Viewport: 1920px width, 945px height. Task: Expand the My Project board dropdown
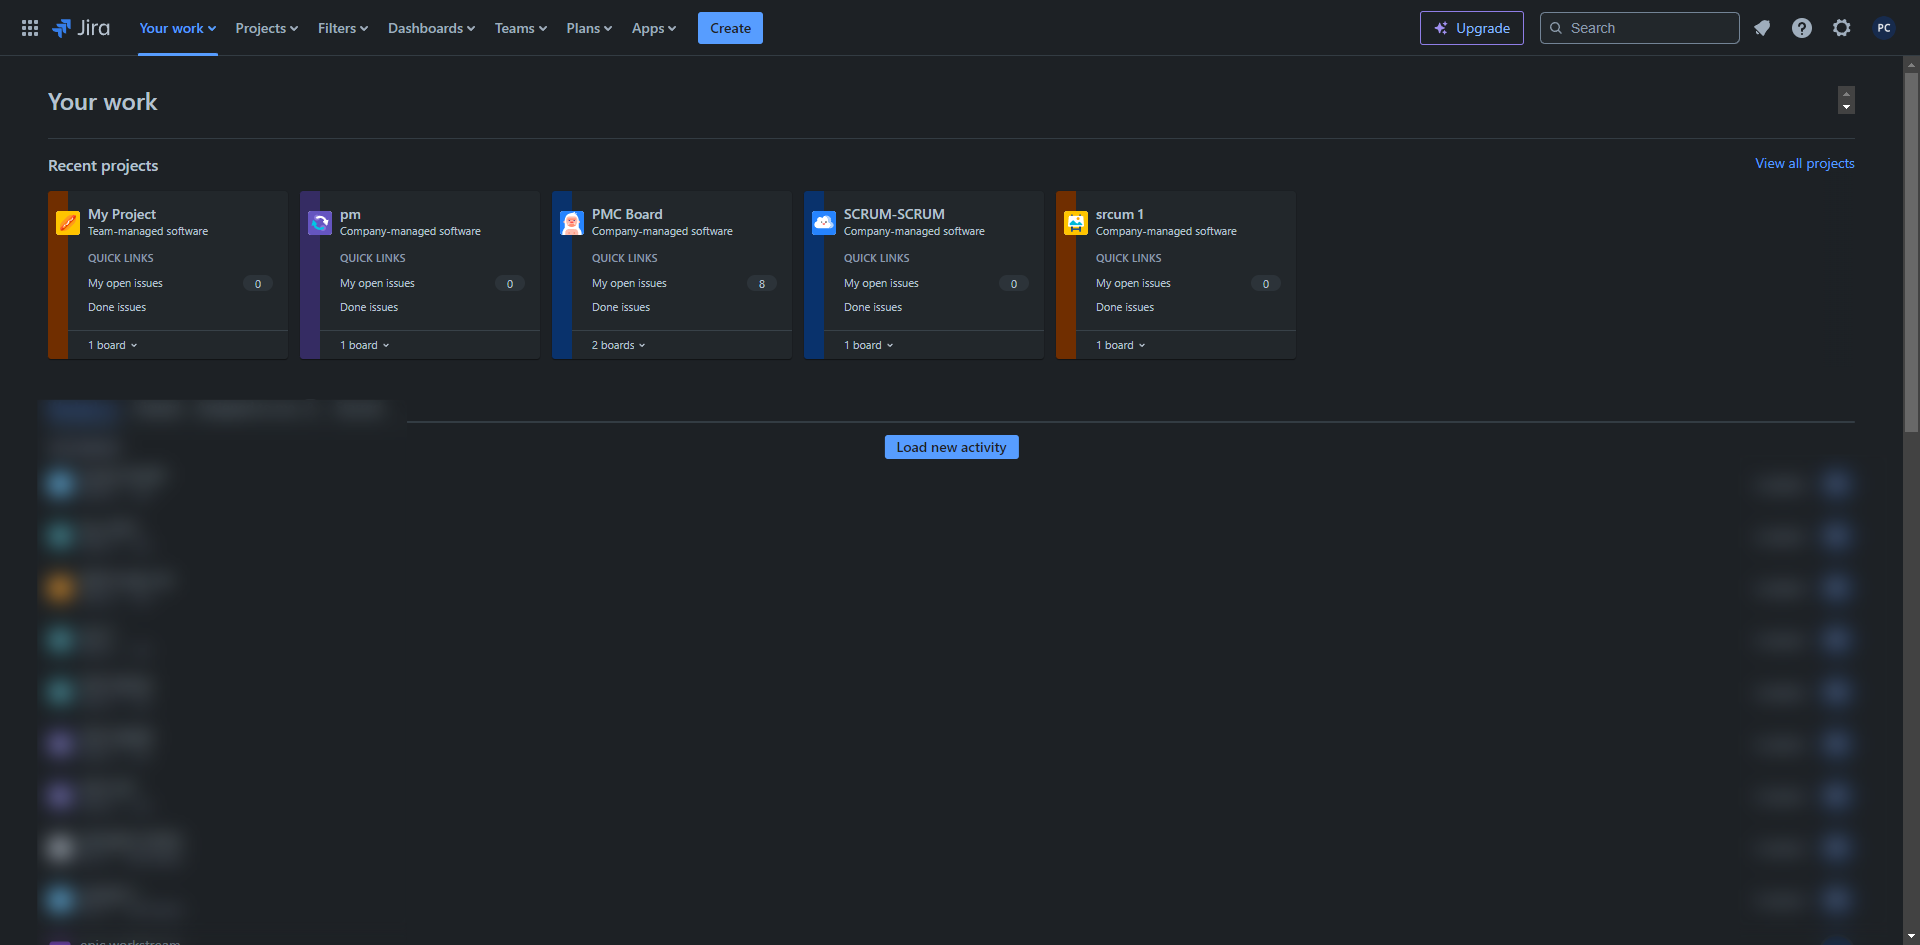pyautogui.click(x=113, y=345)
